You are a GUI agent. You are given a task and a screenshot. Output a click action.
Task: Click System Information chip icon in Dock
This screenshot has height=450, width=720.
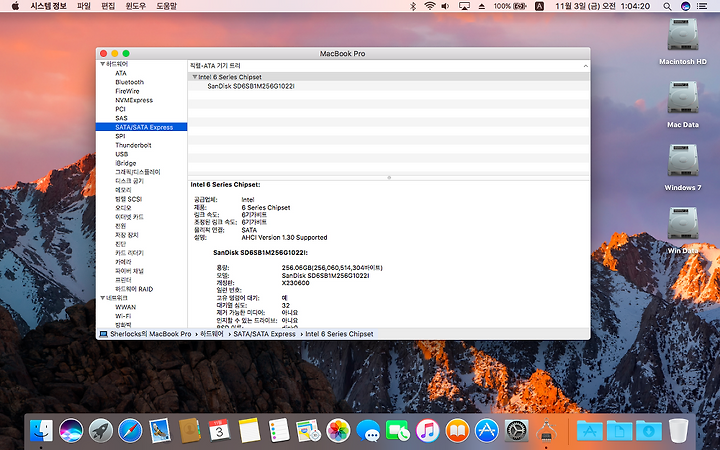546,431
